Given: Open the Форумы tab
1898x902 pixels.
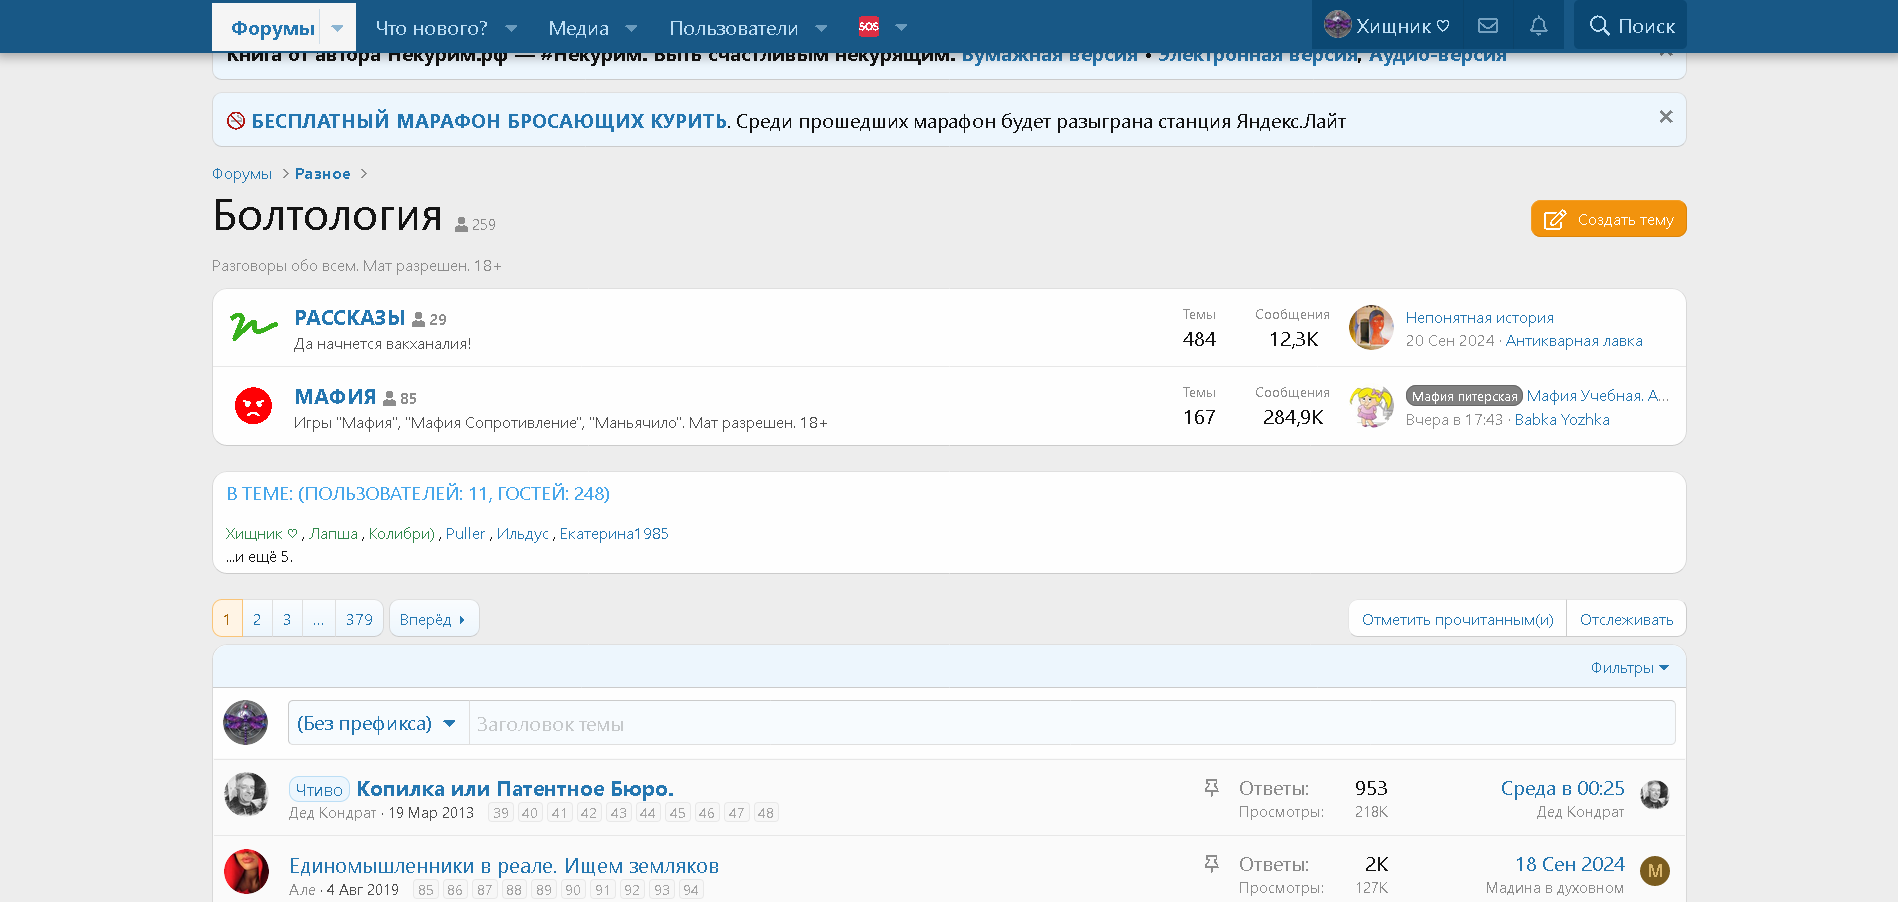Looking at the screenshot, I should [x=273, y=28].
